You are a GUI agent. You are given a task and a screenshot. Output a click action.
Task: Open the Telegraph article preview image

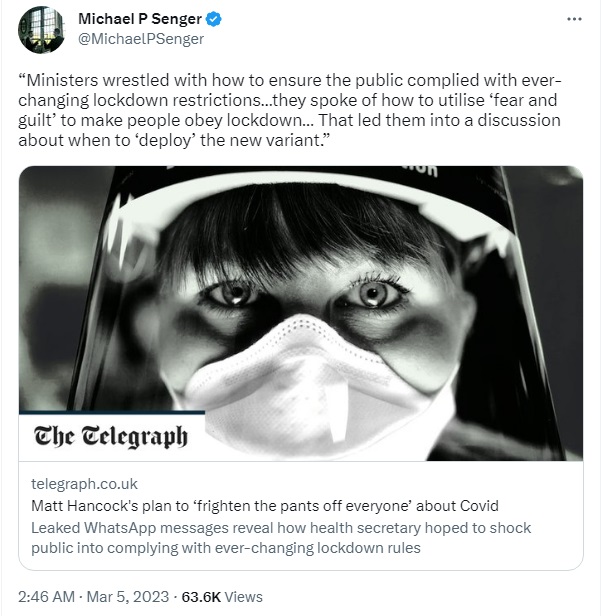[301, 313]
